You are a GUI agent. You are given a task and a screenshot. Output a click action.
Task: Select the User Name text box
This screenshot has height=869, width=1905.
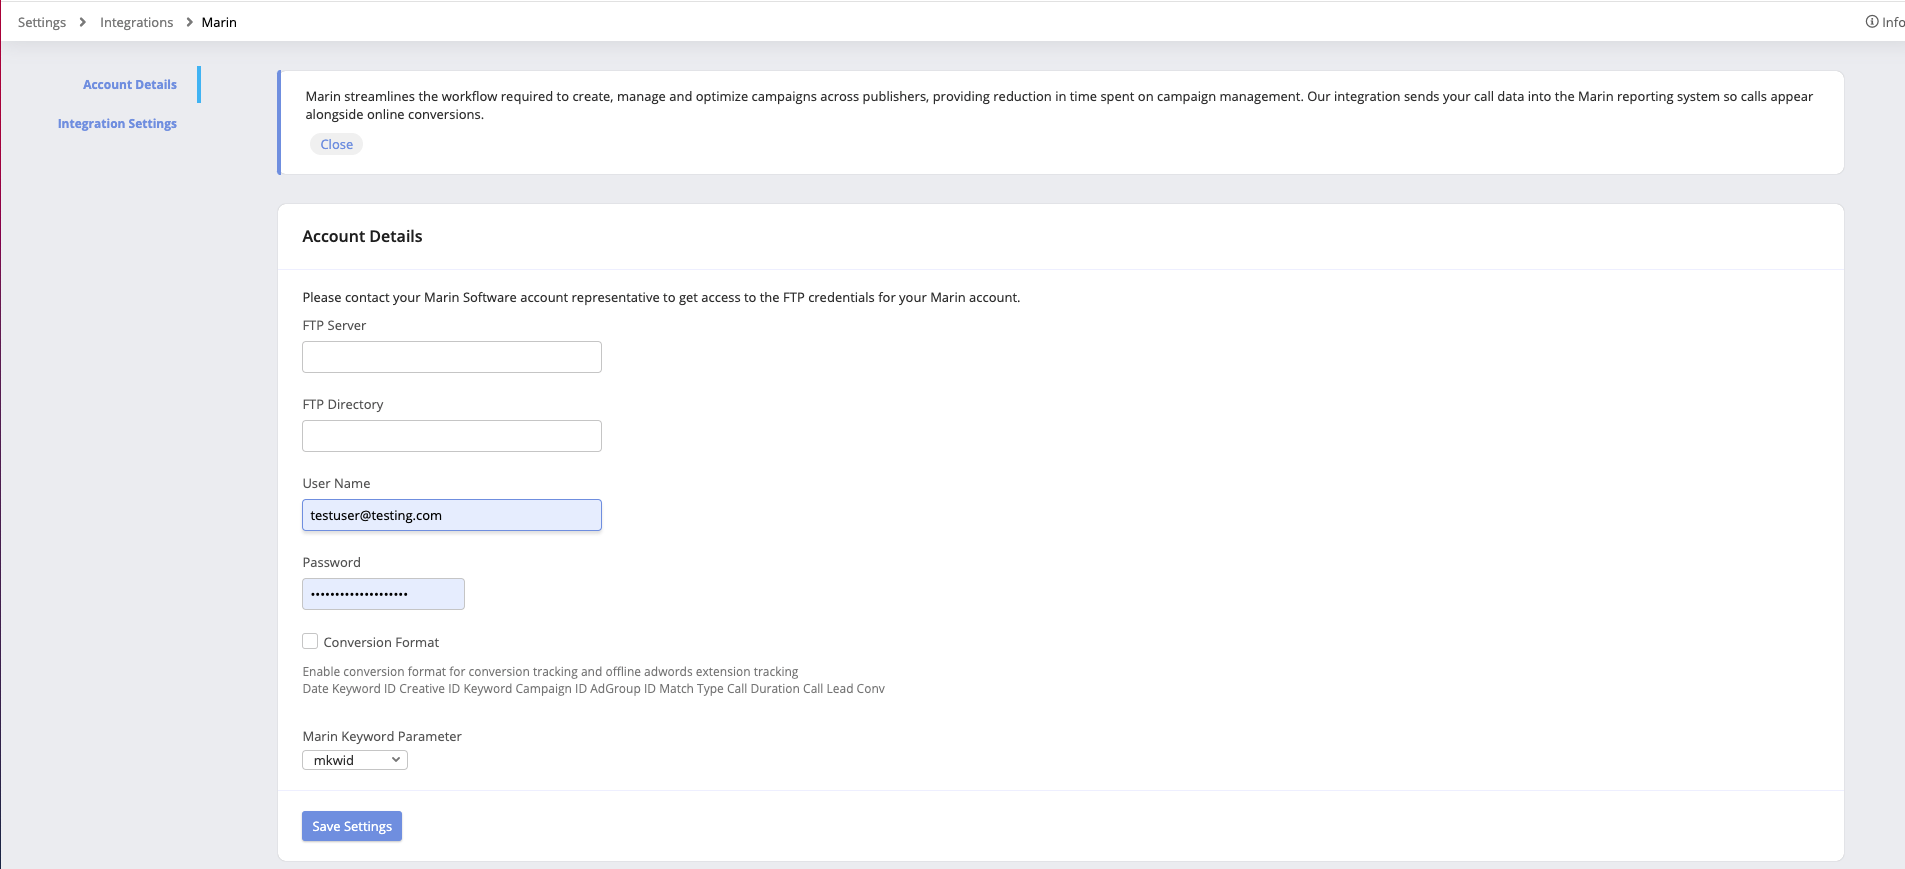(x=452, y=515)
